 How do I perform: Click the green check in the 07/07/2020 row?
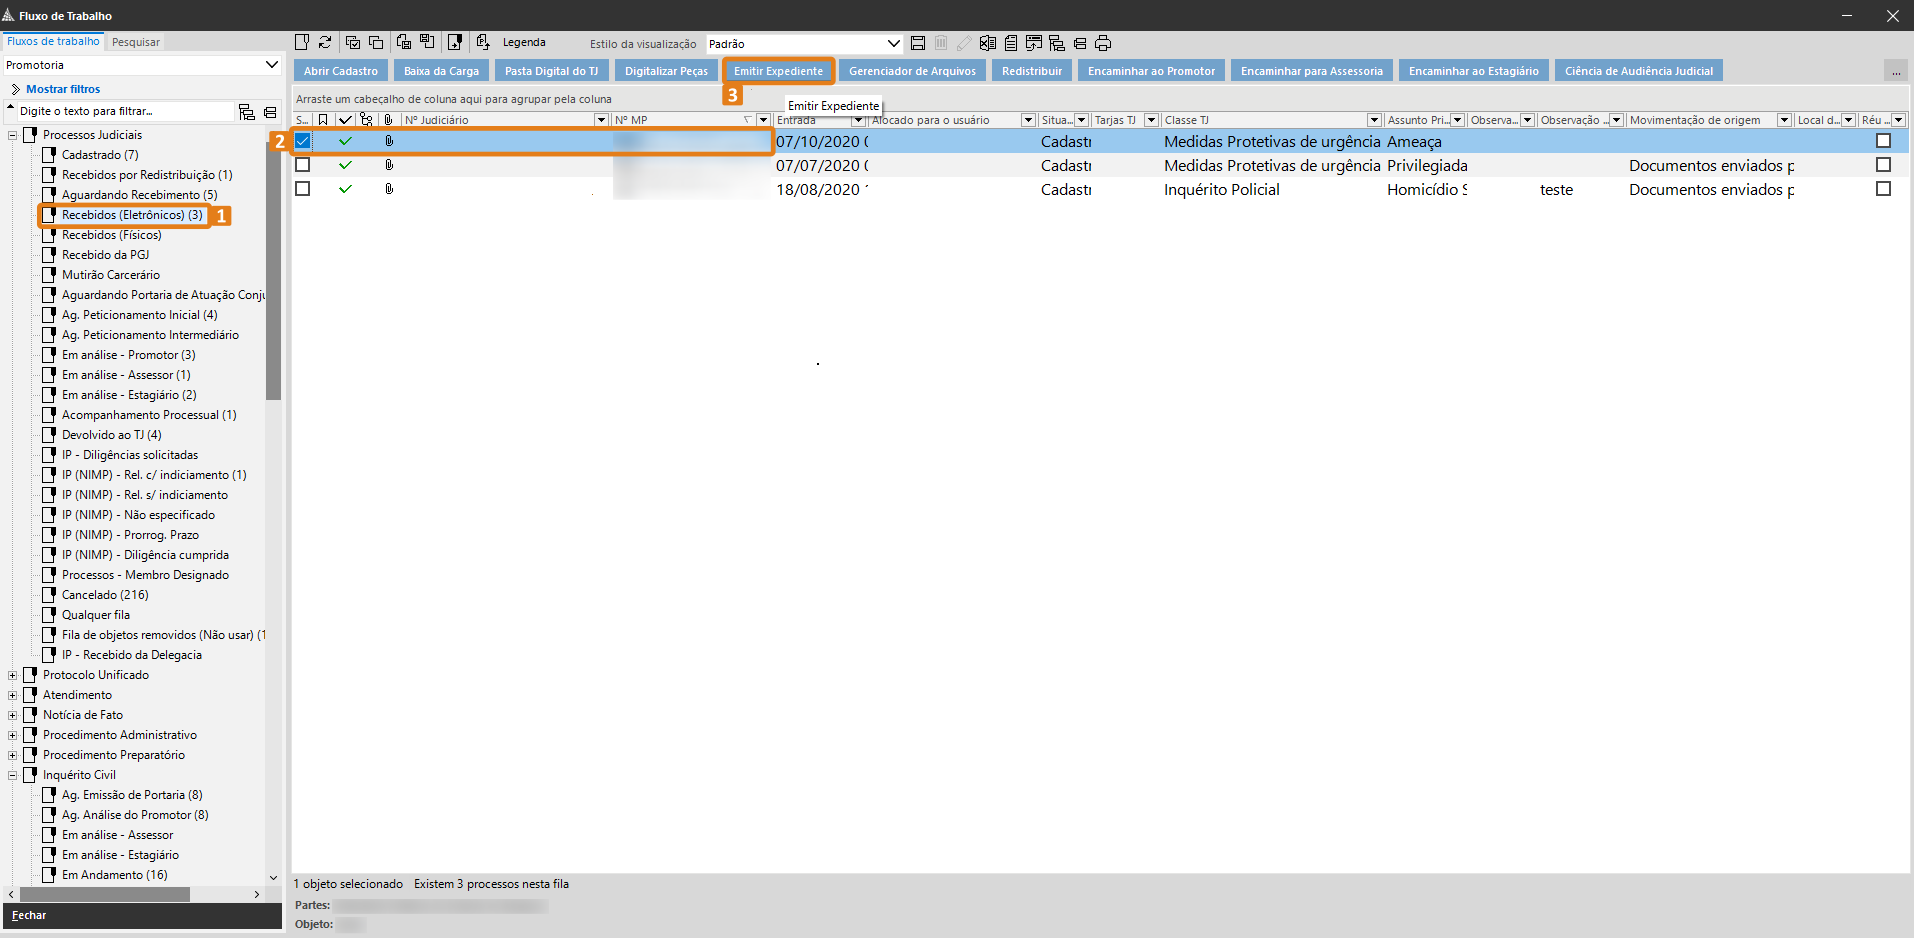tap(345, 165)
